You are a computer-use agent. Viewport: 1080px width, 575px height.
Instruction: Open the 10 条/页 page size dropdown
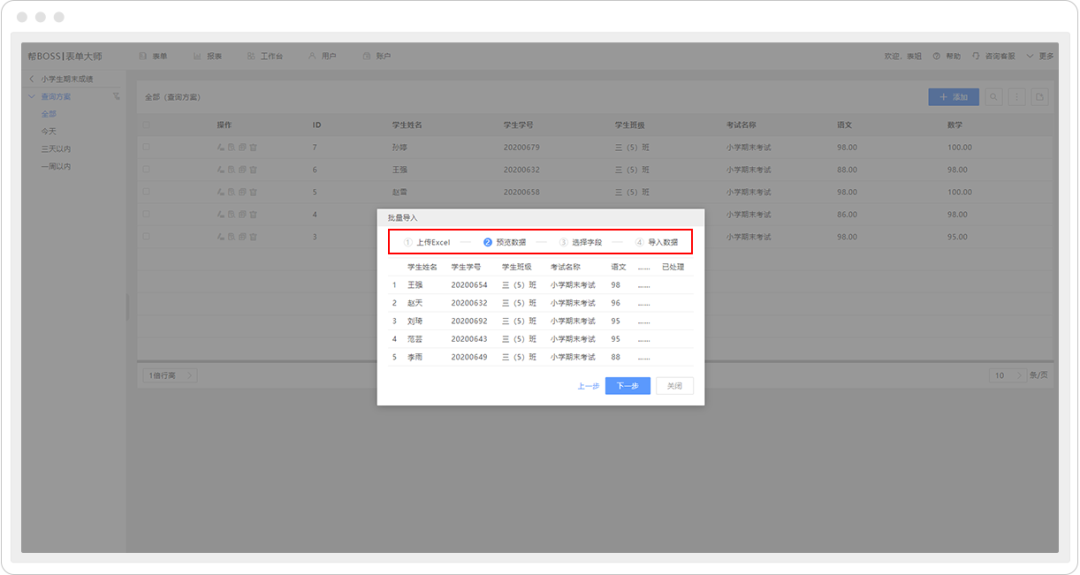click(x=1004, y=375)
